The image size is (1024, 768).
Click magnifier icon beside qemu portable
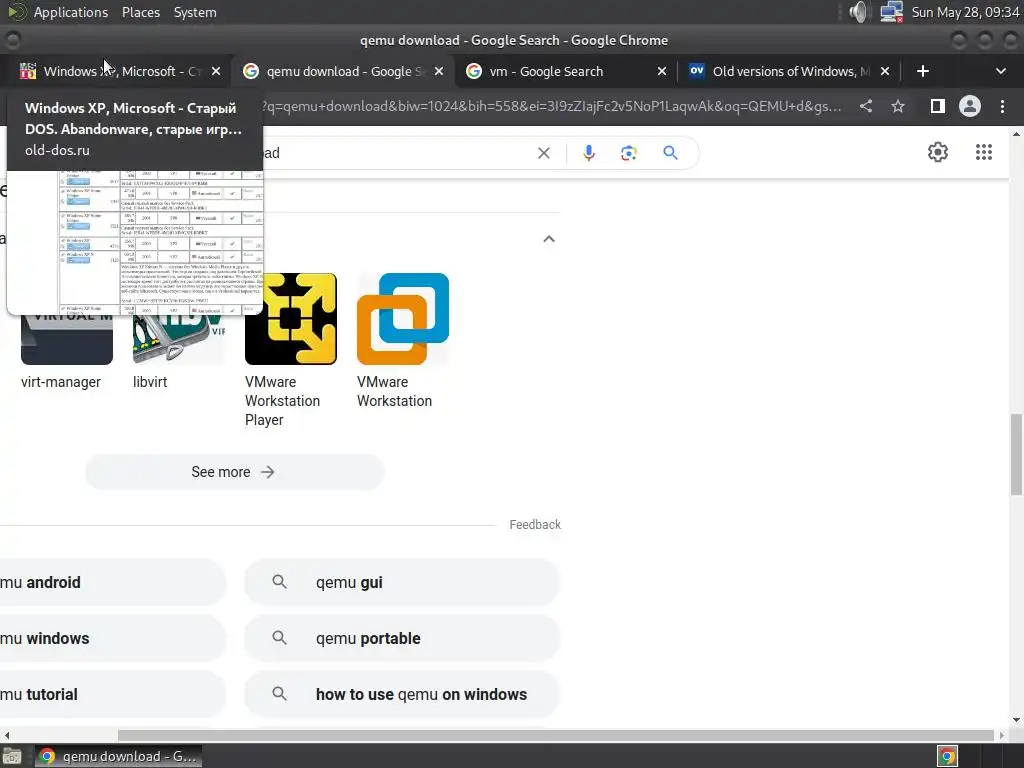tap(280, 637)
